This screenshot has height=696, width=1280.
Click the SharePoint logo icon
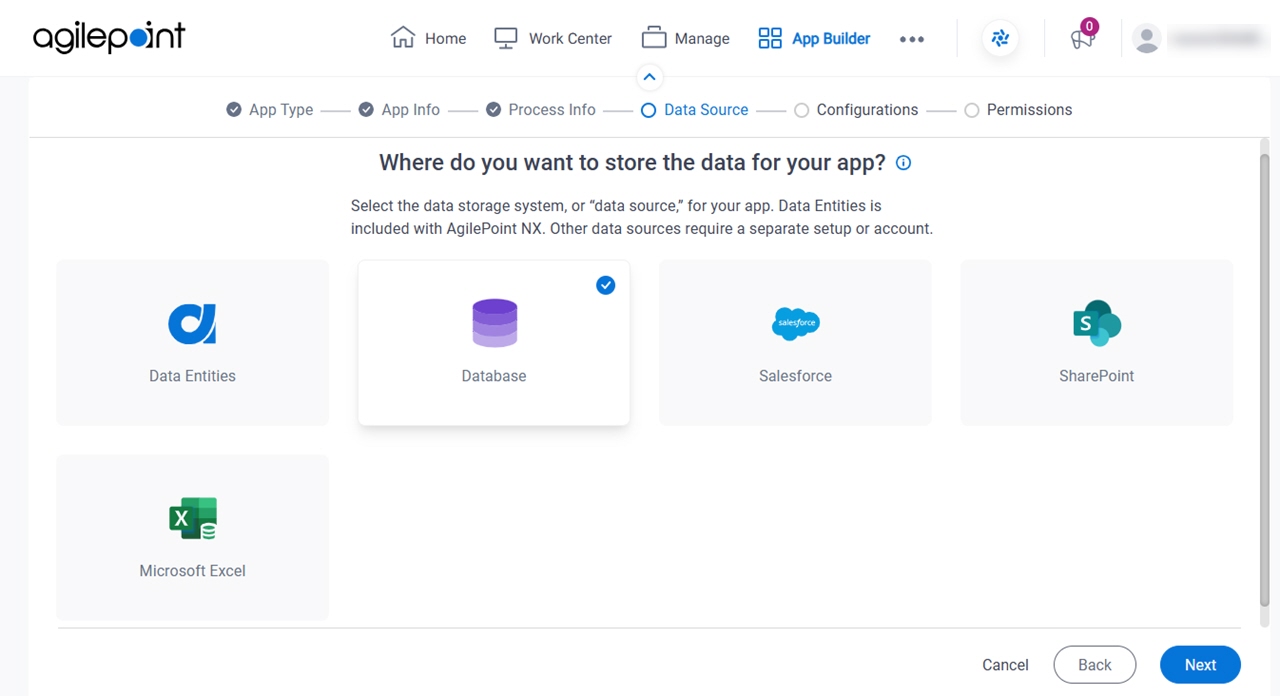[1097, 323]
